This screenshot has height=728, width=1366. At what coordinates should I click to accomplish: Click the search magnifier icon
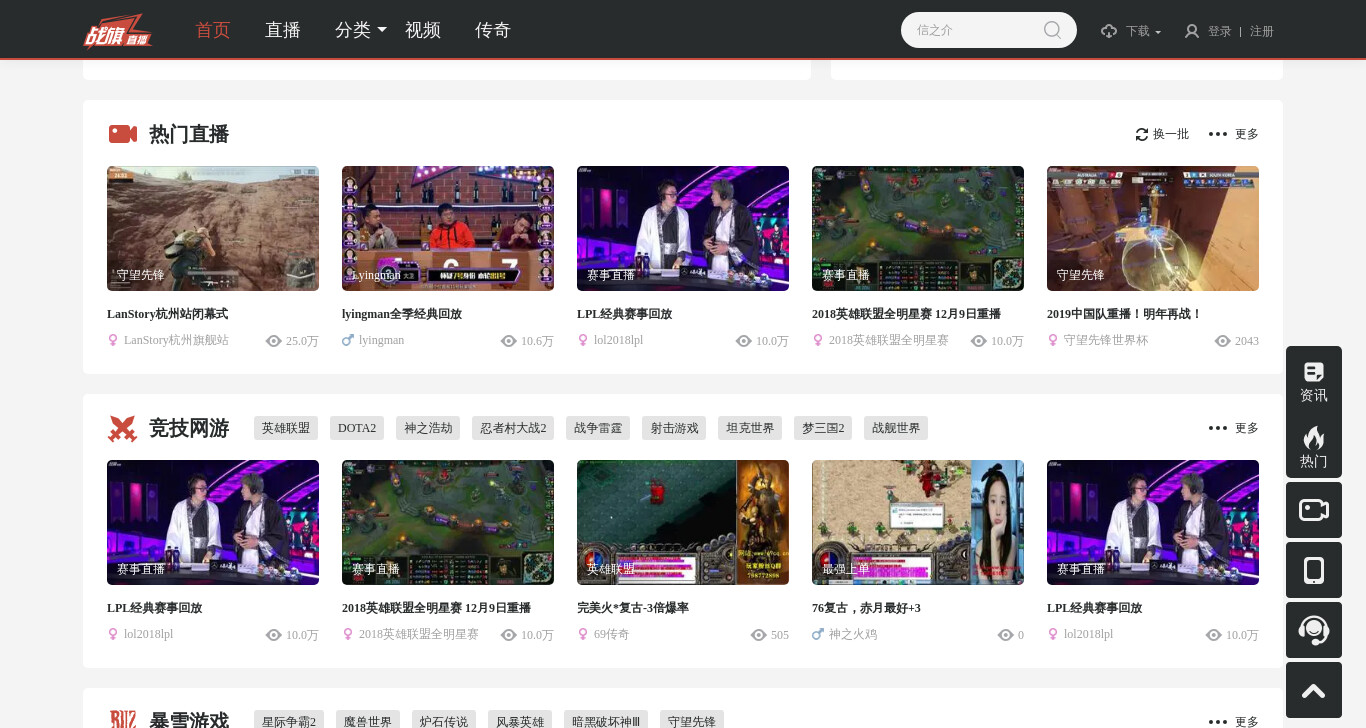pos(1052,30)
